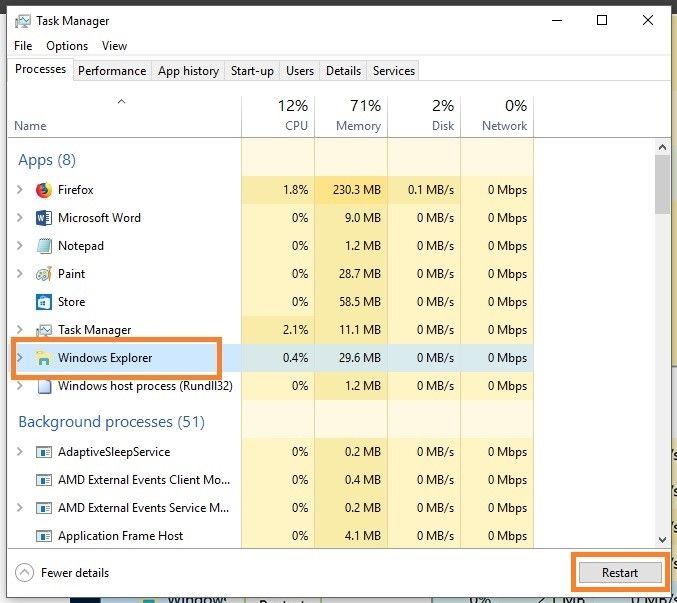Screen dimensions: 677x603
Task: Click the Store bag icon
Action: click(44, 302)
